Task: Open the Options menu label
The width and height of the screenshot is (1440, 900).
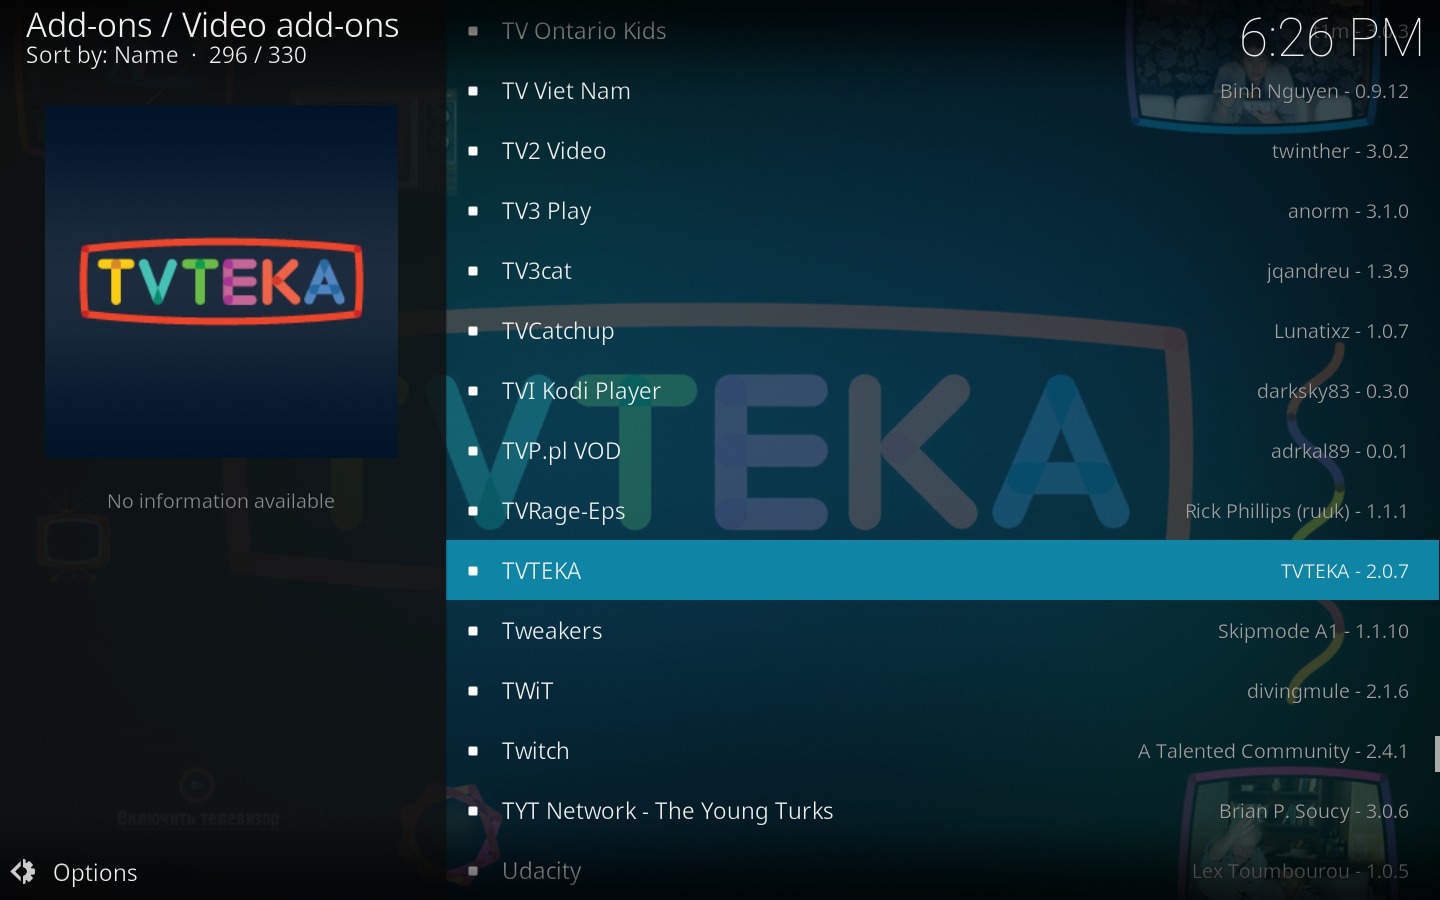Action: [x=95, y=873]
